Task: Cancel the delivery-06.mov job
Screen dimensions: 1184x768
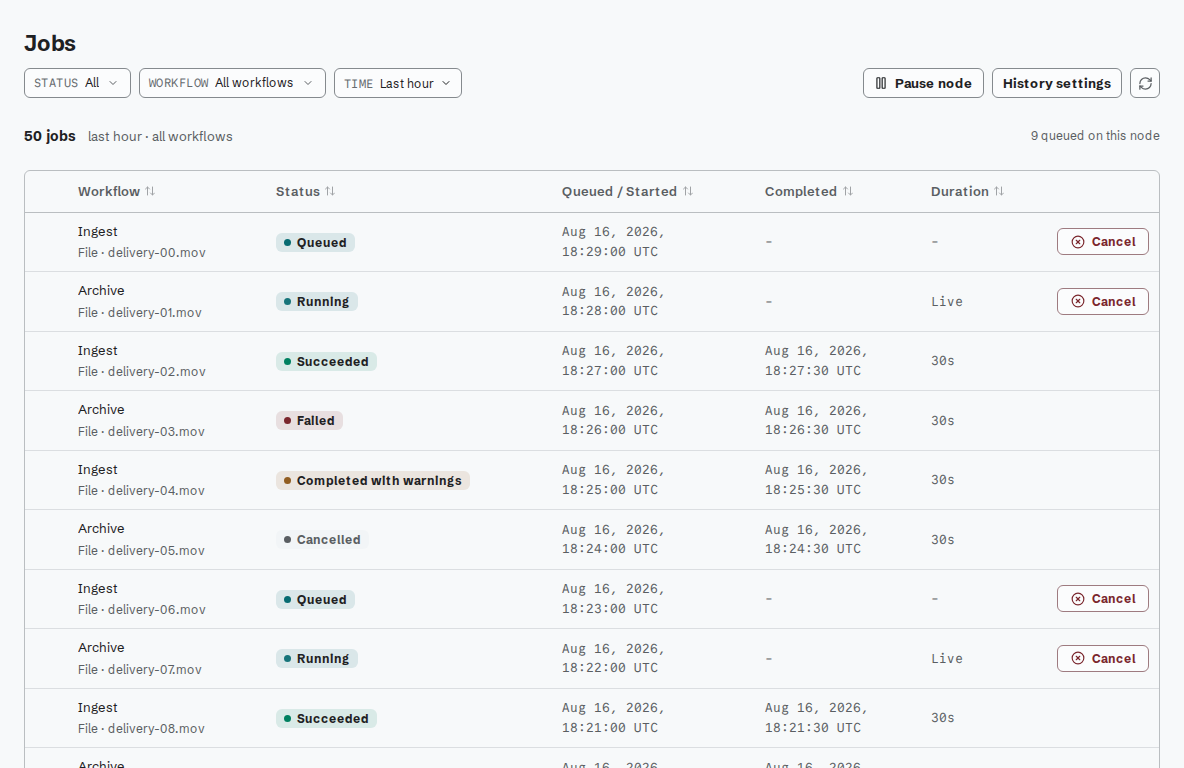Action: (x=1102, y=599)
